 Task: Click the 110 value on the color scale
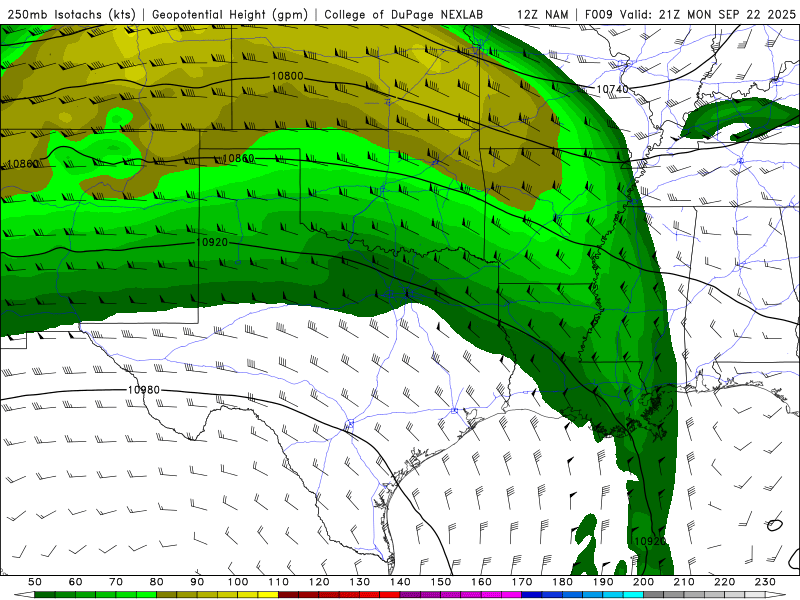pos(279,582)
